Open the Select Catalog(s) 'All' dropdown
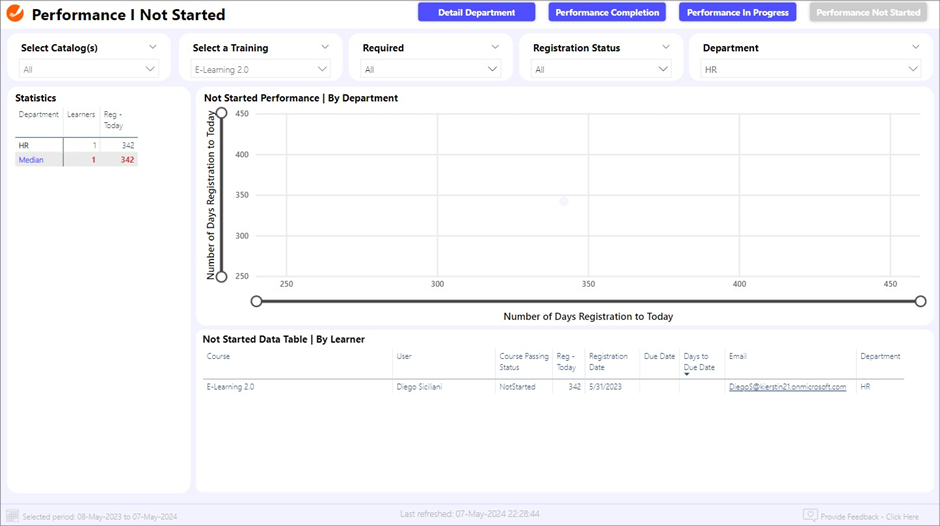940x526 pixels. point(89,69)
